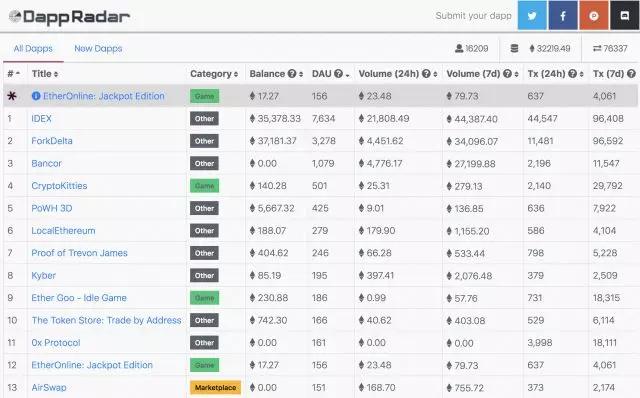The width and height of the screenshot is (640, 398).
Task: Select the All Dapps tab
Action: point(33,49)
